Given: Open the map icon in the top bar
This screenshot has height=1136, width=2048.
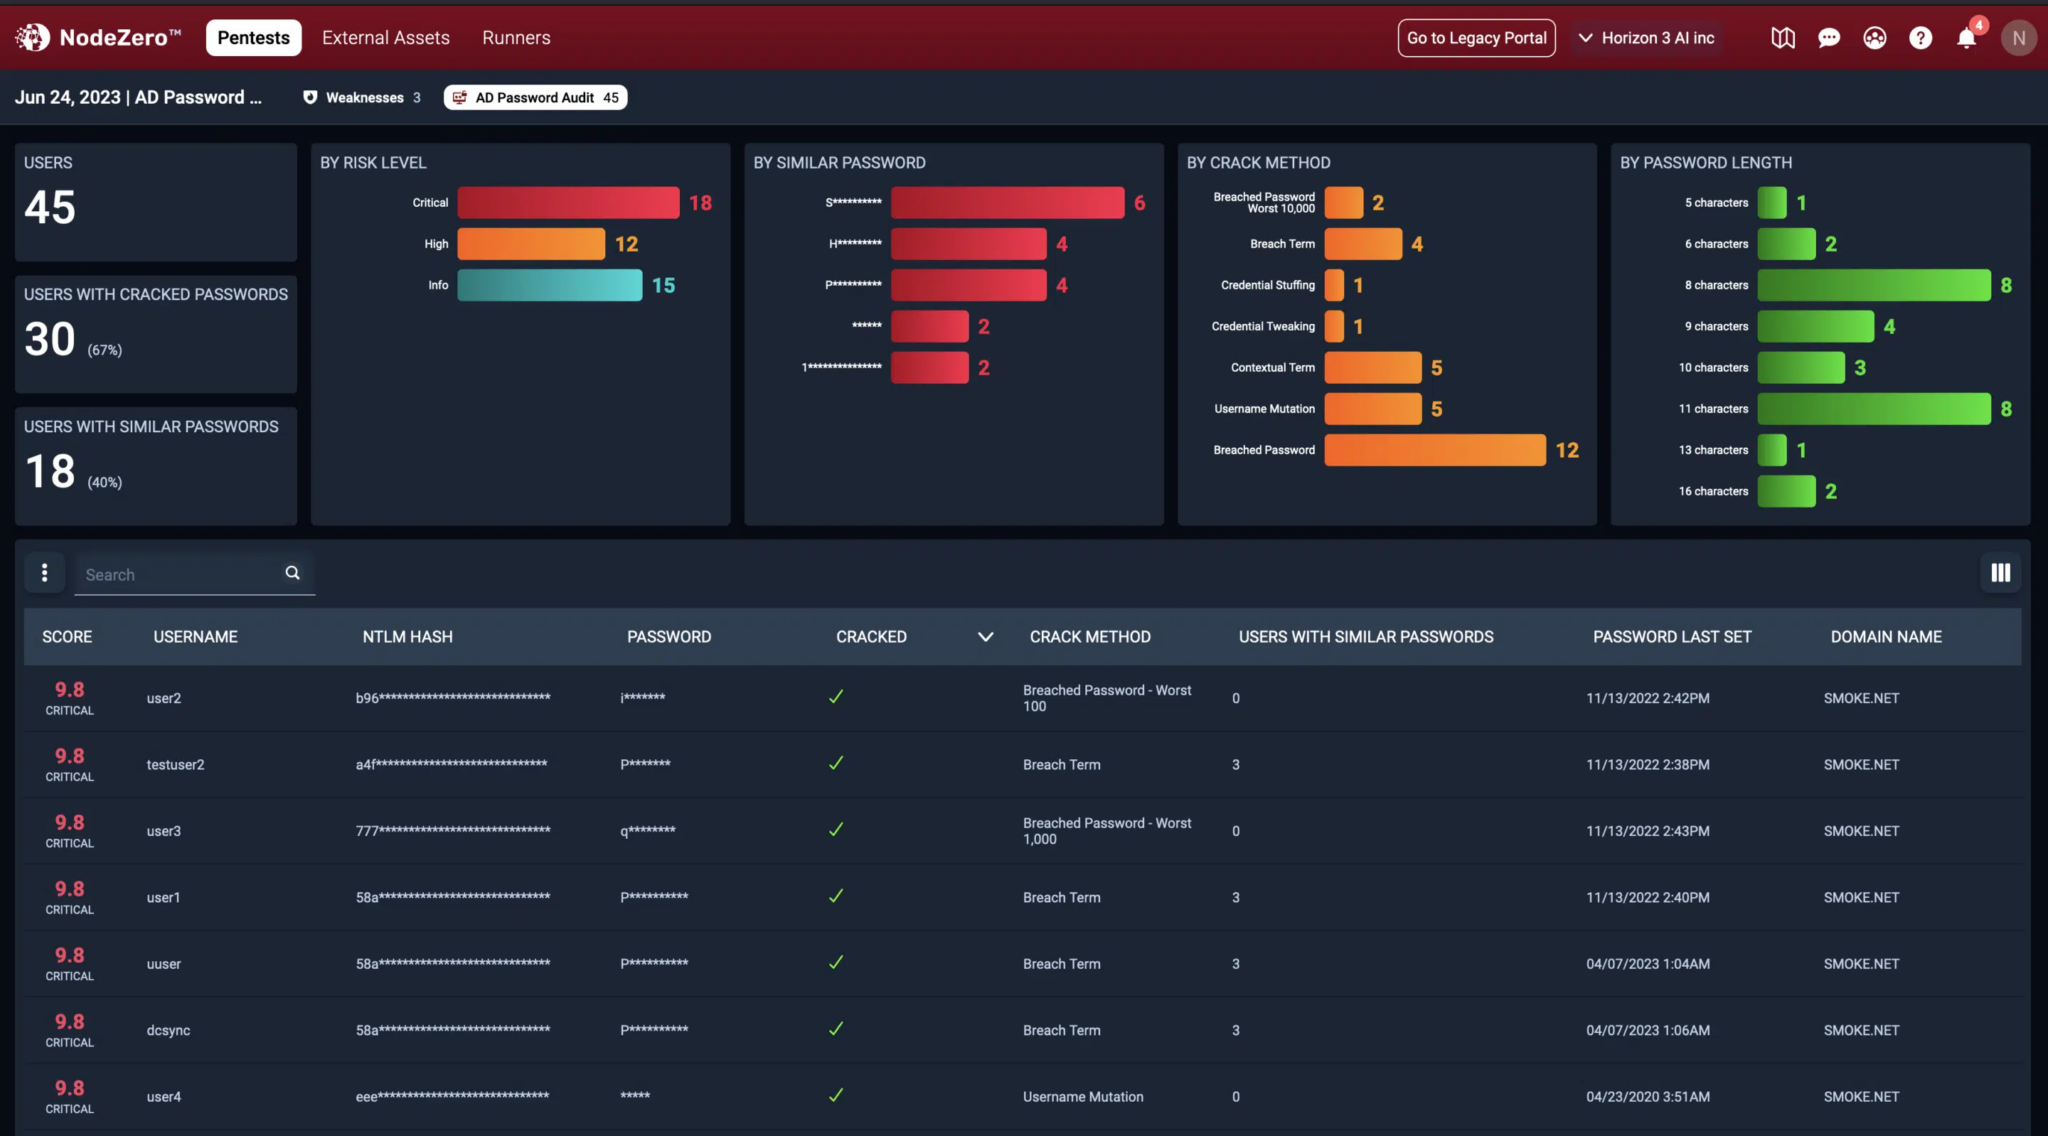Looking at the screenshot, I should pos(1783,38).
